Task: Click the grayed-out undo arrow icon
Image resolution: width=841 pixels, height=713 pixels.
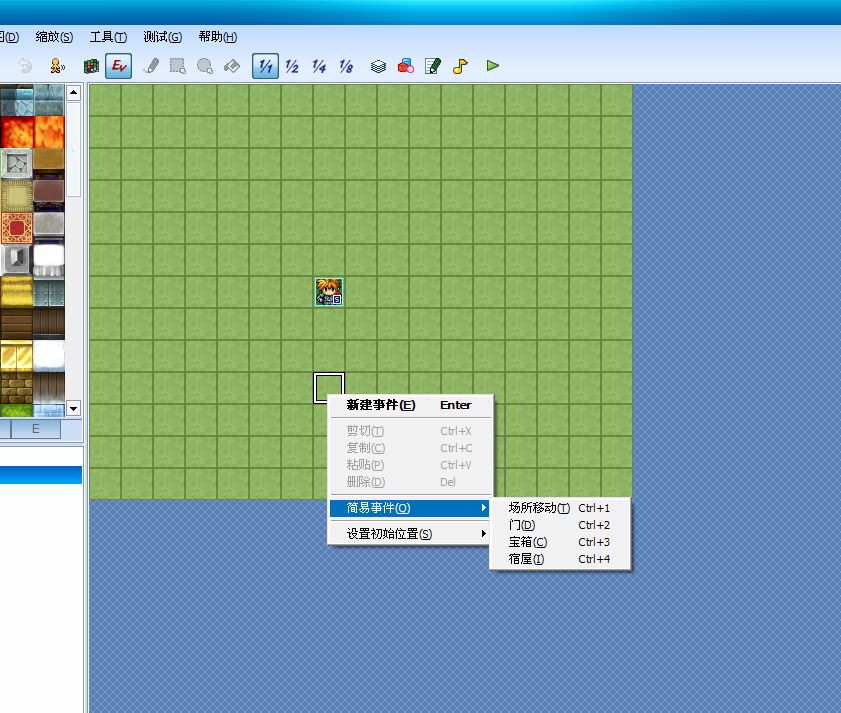Action: coord(25,66)
